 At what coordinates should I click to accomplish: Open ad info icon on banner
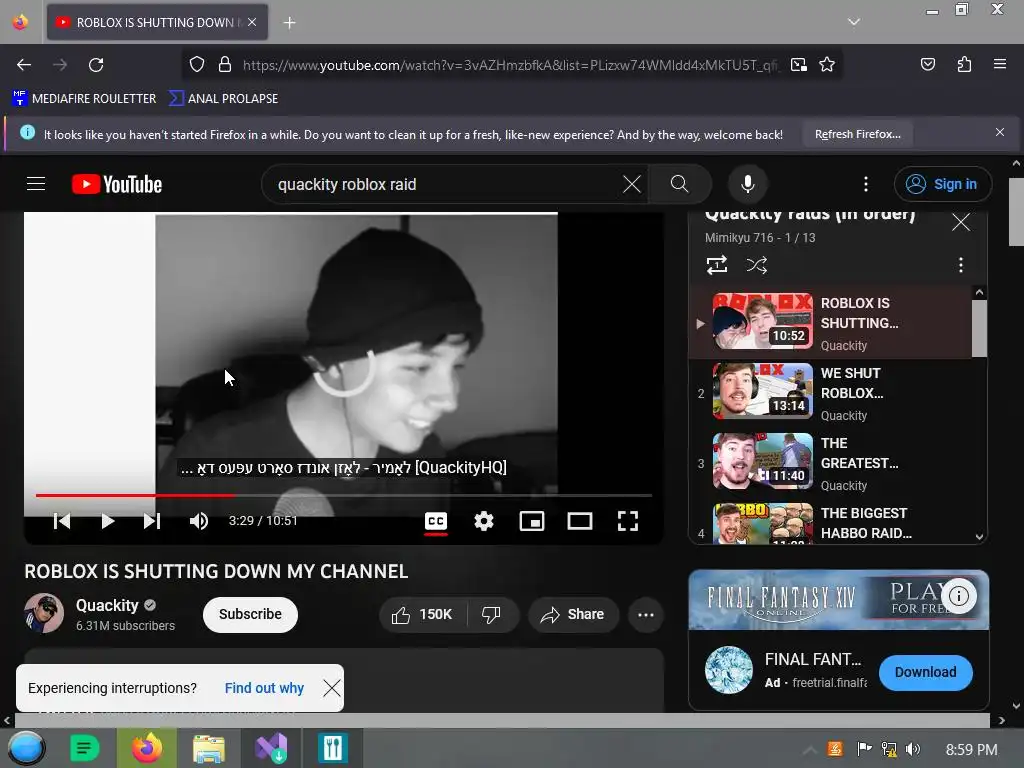pos(958,596)
